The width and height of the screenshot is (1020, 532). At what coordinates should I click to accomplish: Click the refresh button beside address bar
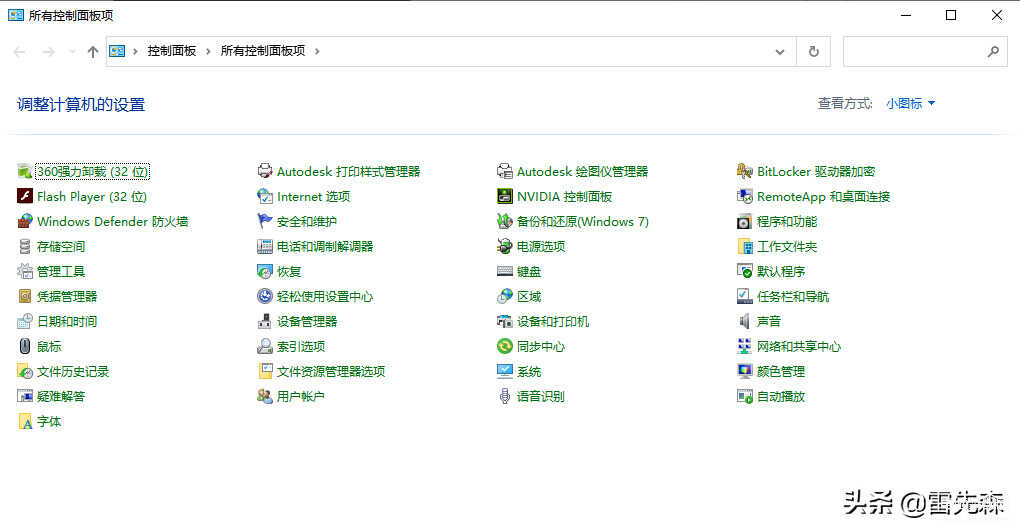814,51
